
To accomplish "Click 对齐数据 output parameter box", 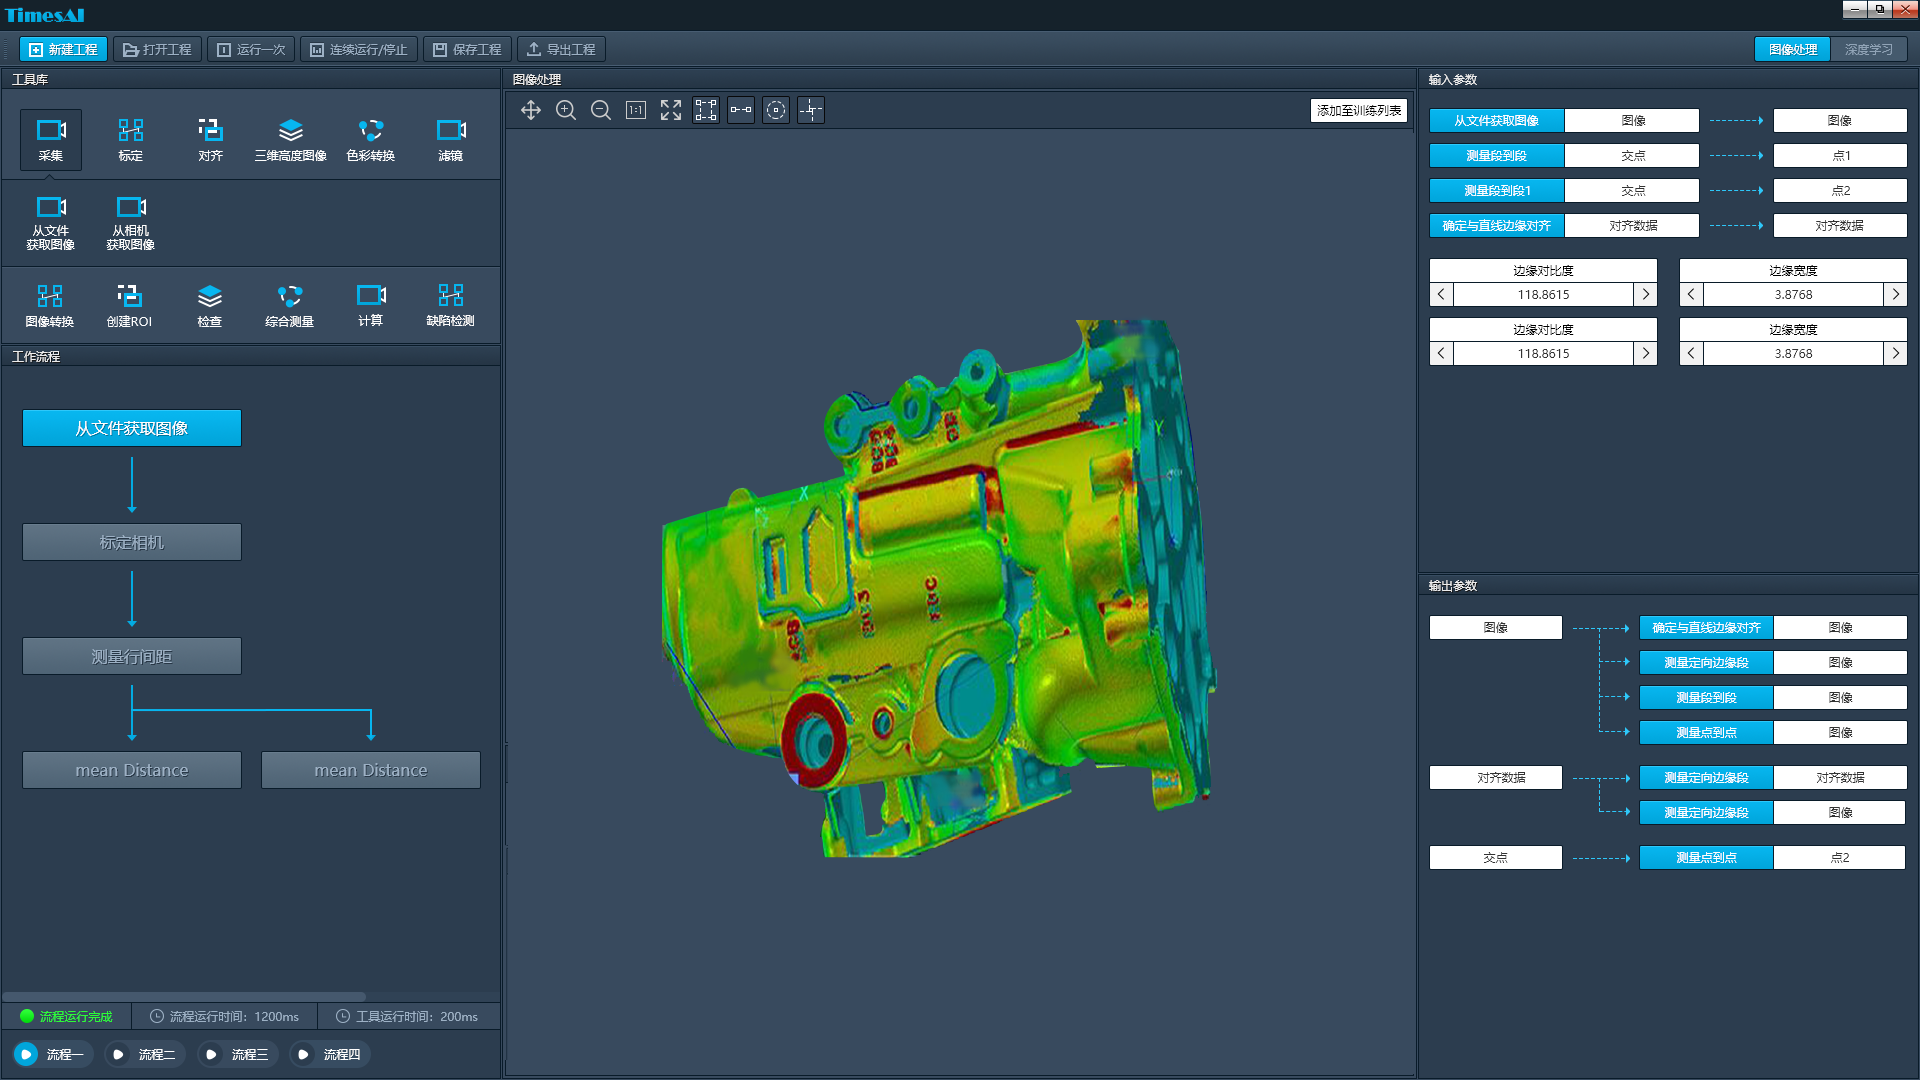I will tap(1495, 777).
